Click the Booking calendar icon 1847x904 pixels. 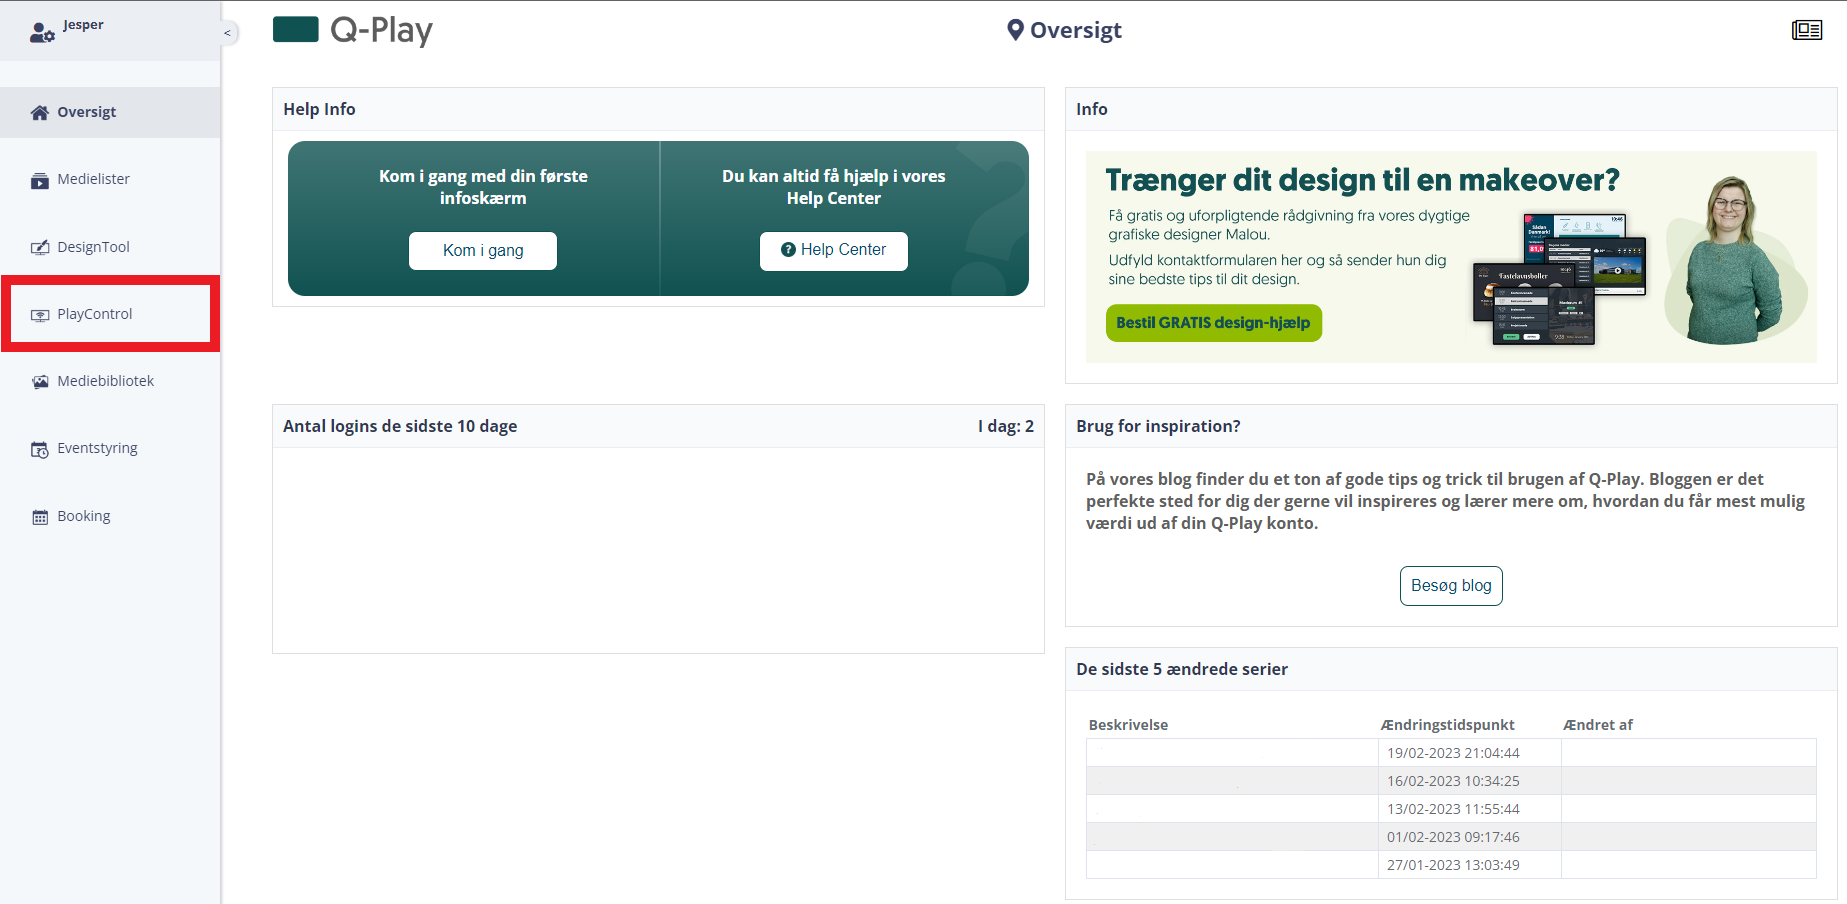click(x=40, y=517)
